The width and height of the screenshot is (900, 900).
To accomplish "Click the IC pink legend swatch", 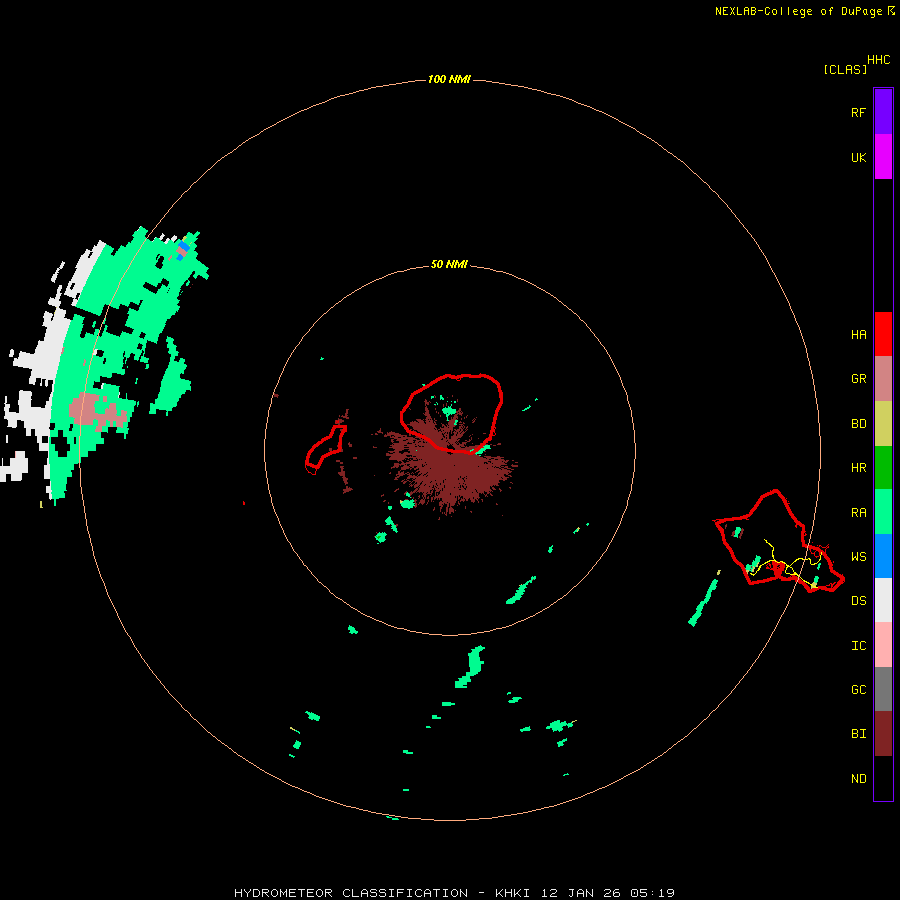I will [x=883, y=645].
